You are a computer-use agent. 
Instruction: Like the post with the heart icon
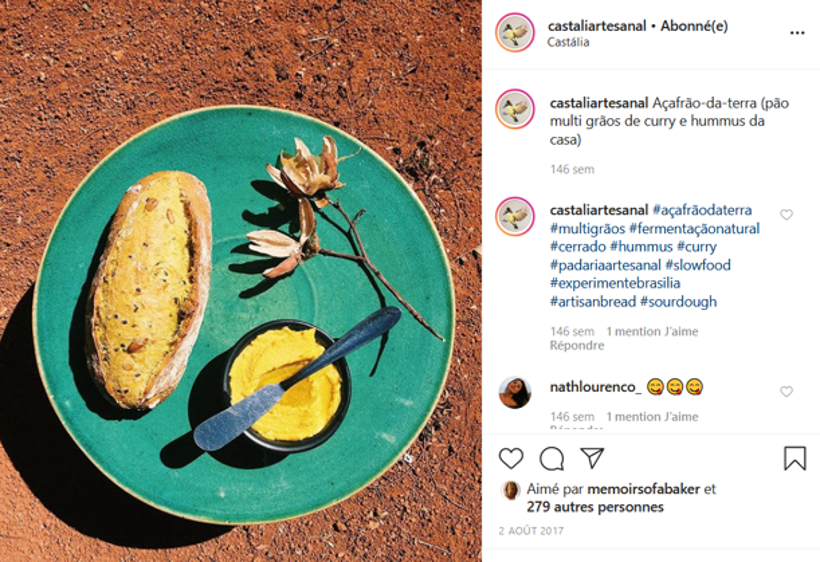[x=511, y=458]
